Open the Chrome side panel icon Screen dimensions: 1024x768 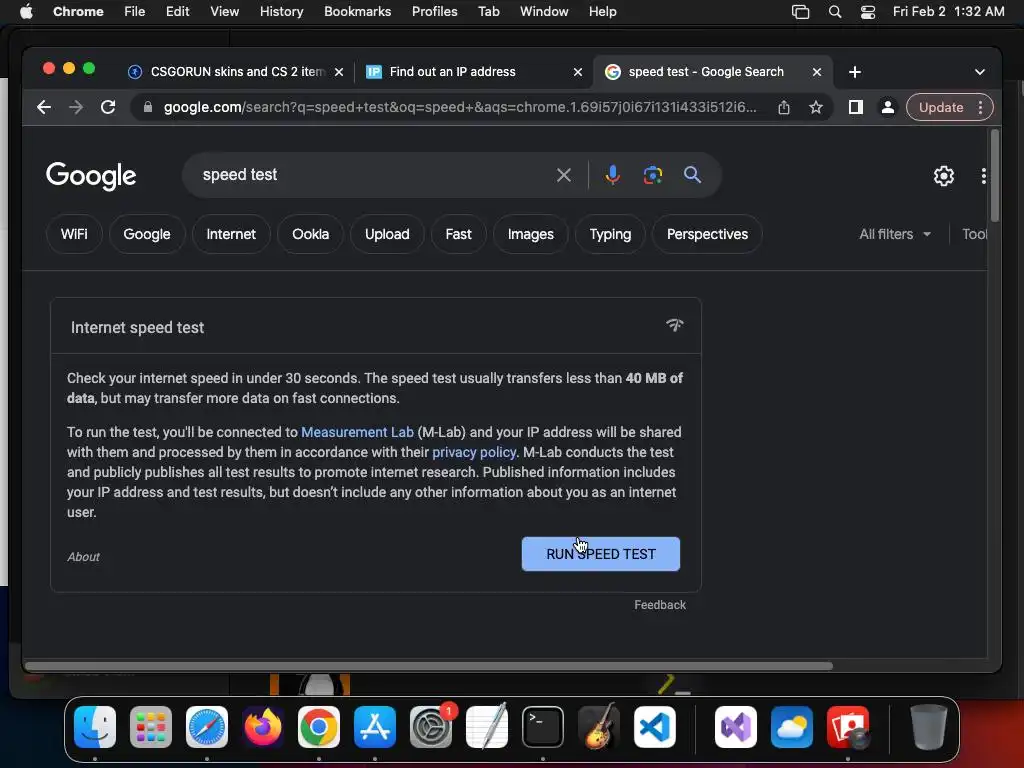(856, 107)
